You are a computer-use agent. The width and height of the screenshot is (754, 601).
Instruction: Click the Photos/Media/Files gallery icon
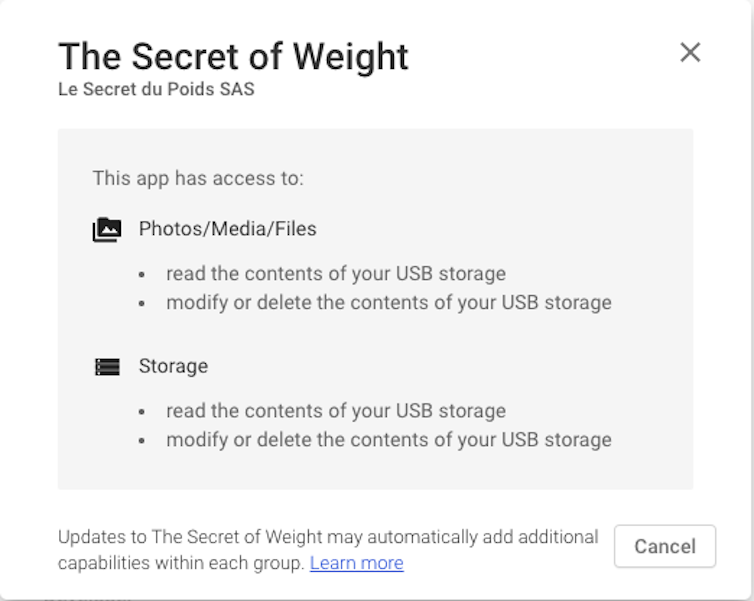tap(107, 230)
